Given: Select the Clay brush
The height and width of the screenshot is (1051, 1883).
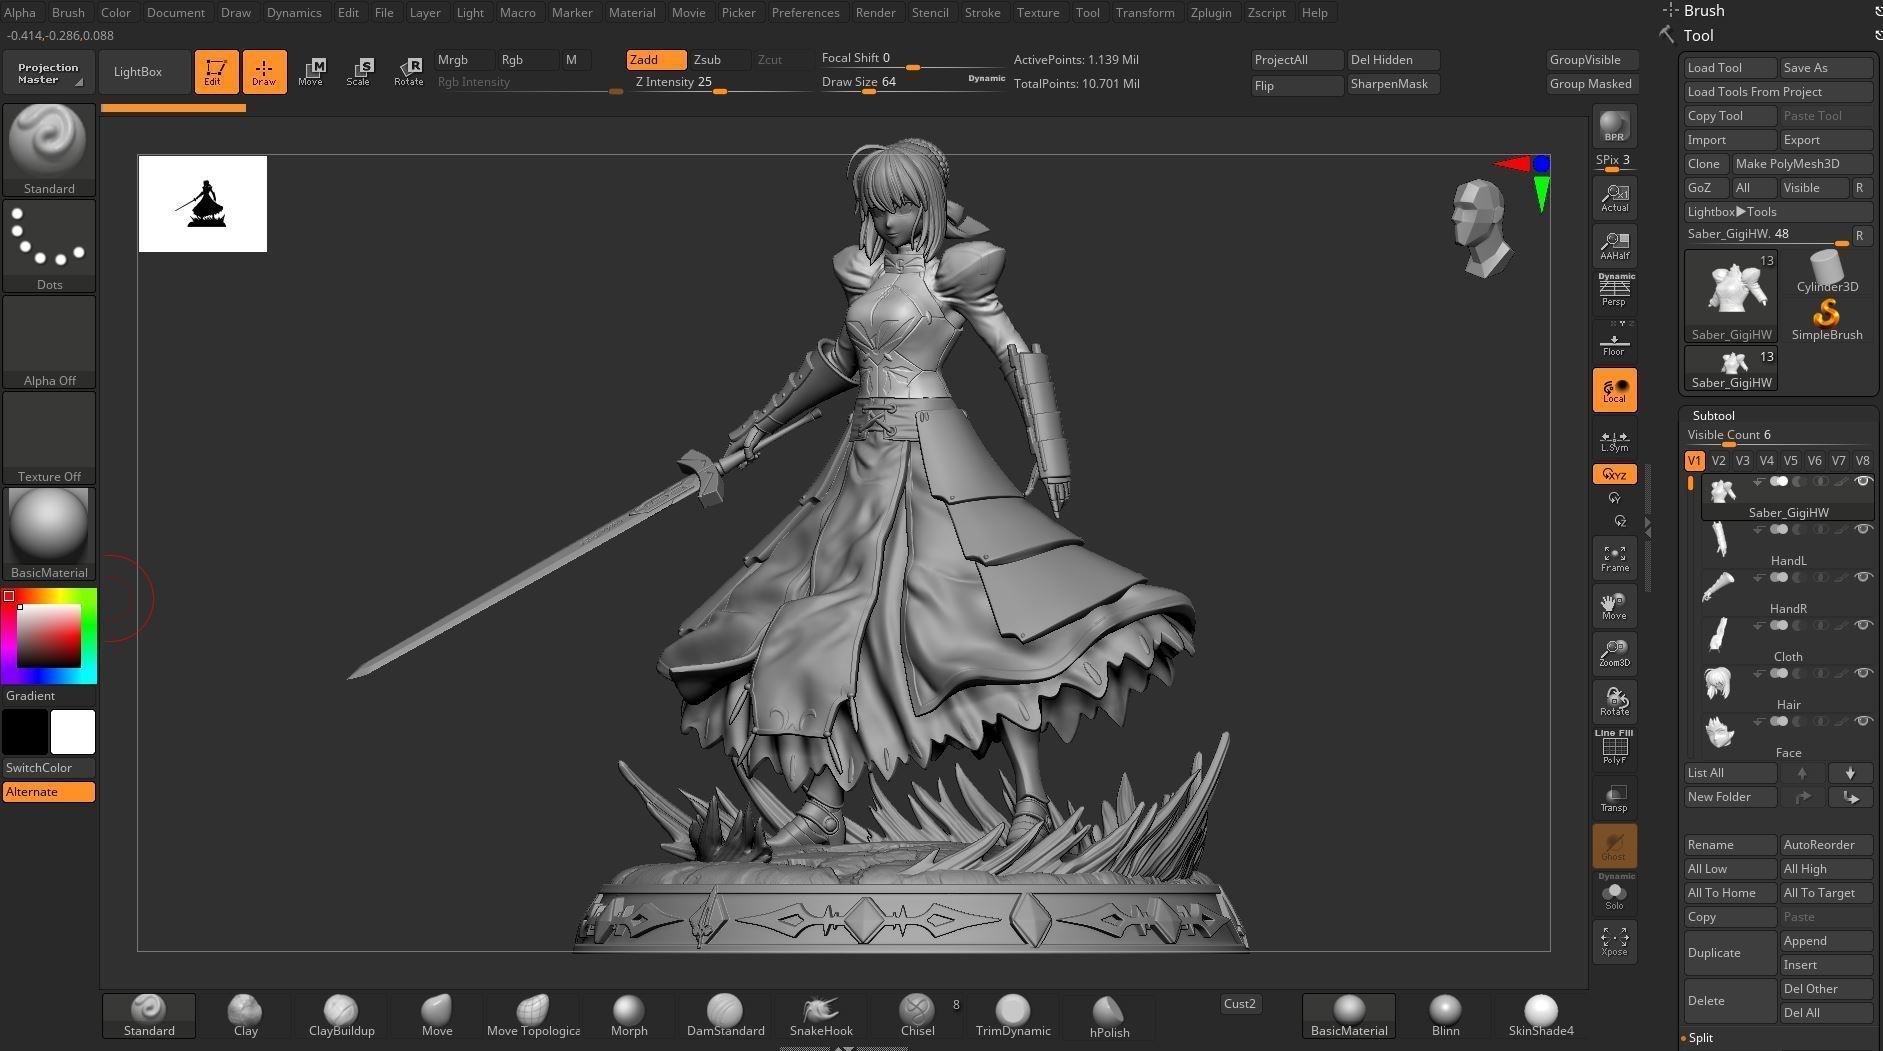Looking at the screenshot, I should [x=245, y=1016].
